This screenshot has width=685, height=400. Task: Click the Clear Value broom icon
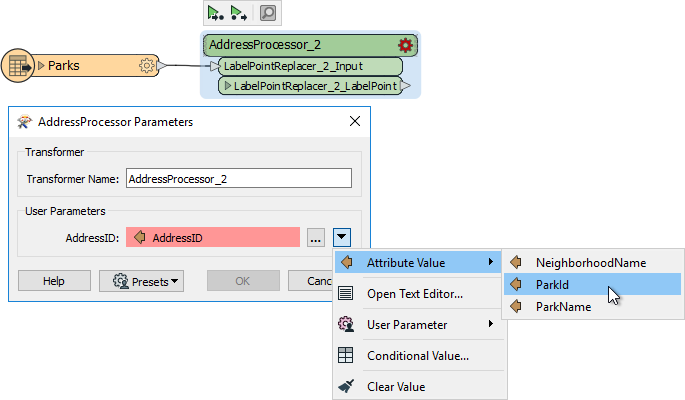coord(346,386)
